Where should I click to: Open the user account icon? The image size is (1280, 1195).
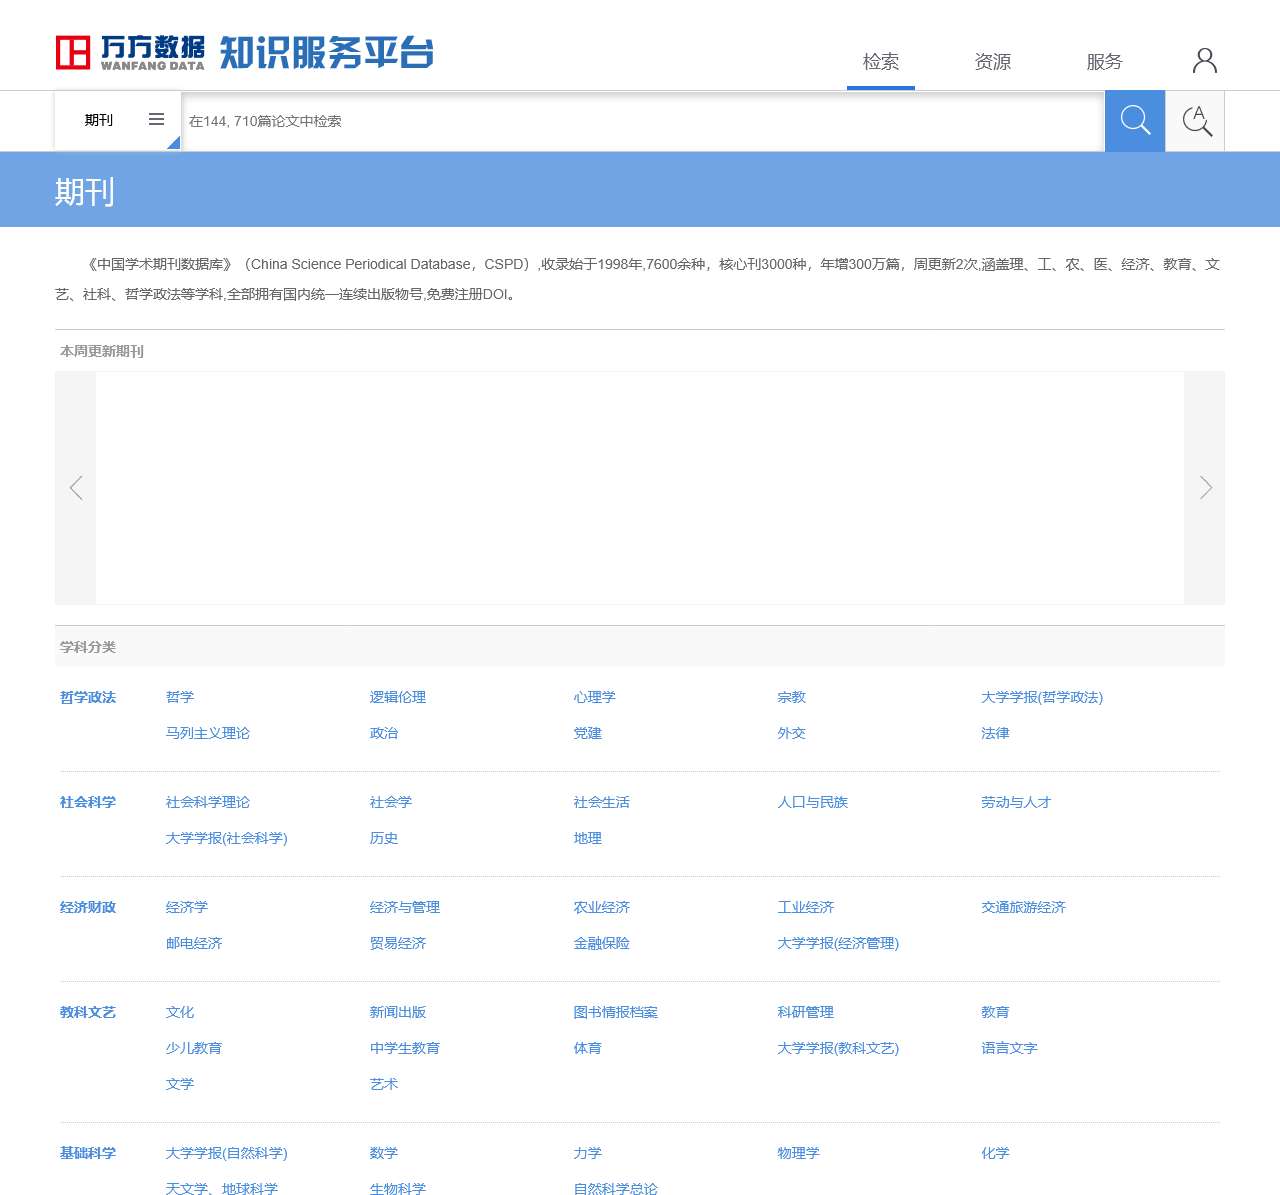pyautogui.click(x=1205, y=61)
